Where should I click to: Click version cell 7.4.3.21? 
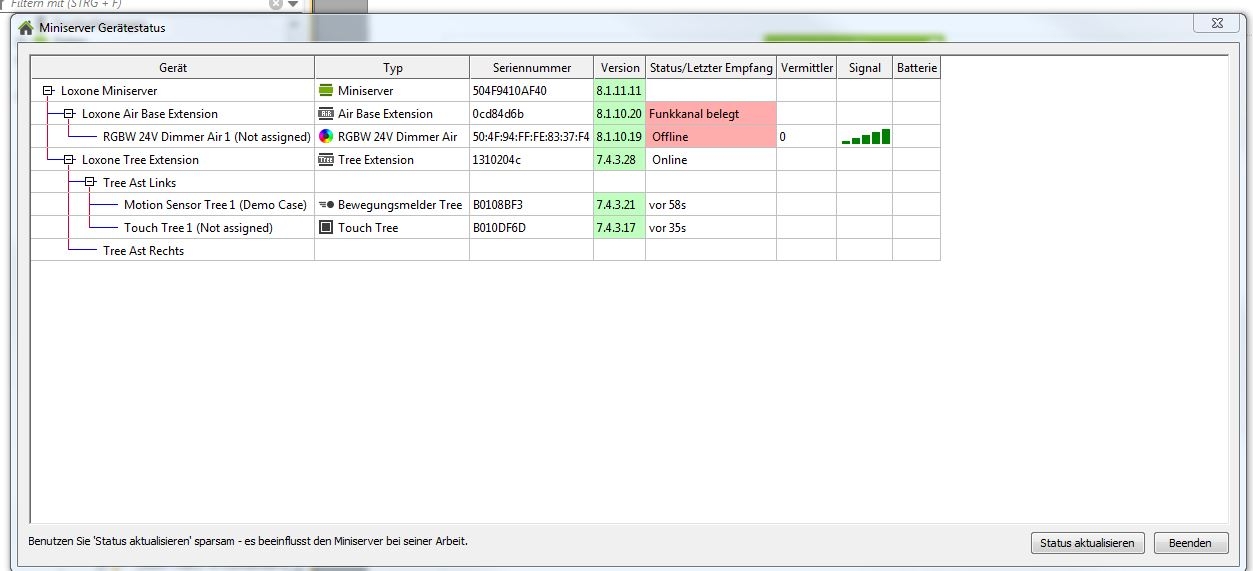(x=620, y=205)
